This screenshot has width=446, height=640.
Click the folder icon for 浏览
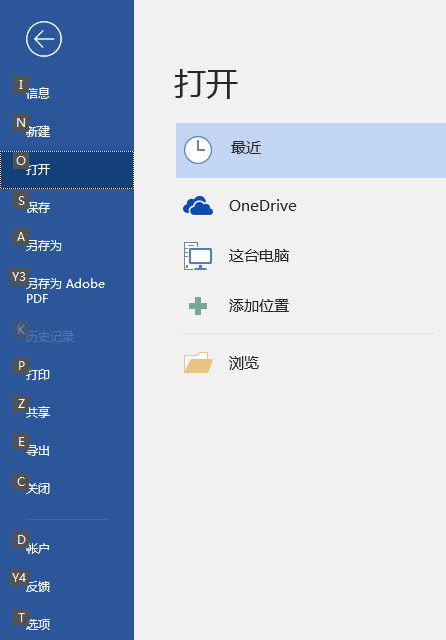198,362
